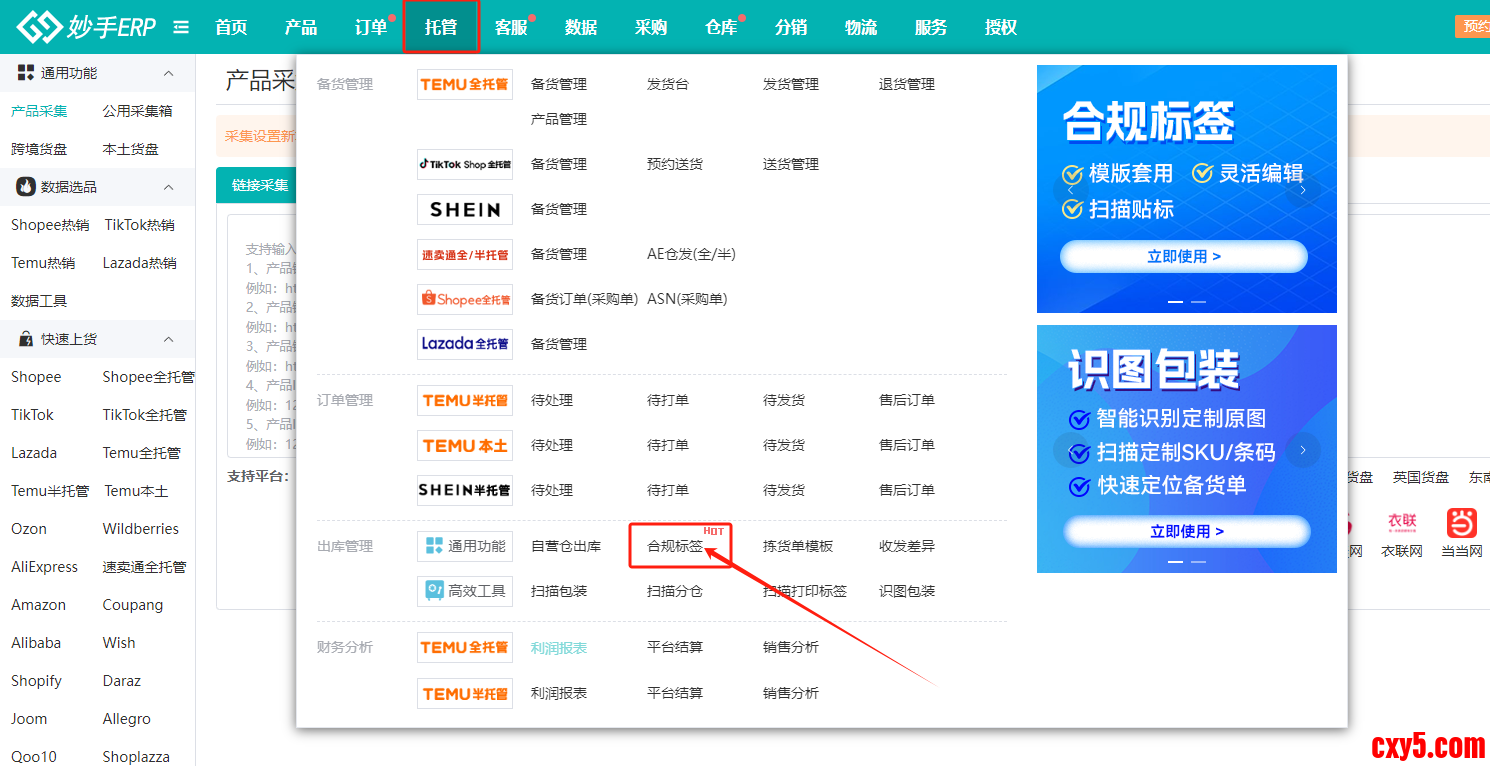Select the Shopee全托管 logo
1490x766 pixels.
464,299
